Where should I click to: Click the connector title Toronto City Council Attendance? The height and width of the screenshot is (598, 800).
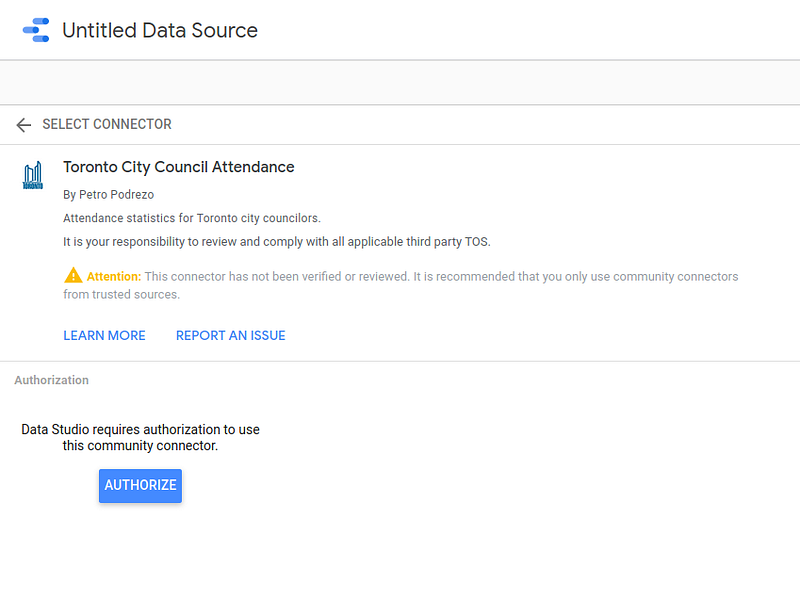tap(178, 167)
